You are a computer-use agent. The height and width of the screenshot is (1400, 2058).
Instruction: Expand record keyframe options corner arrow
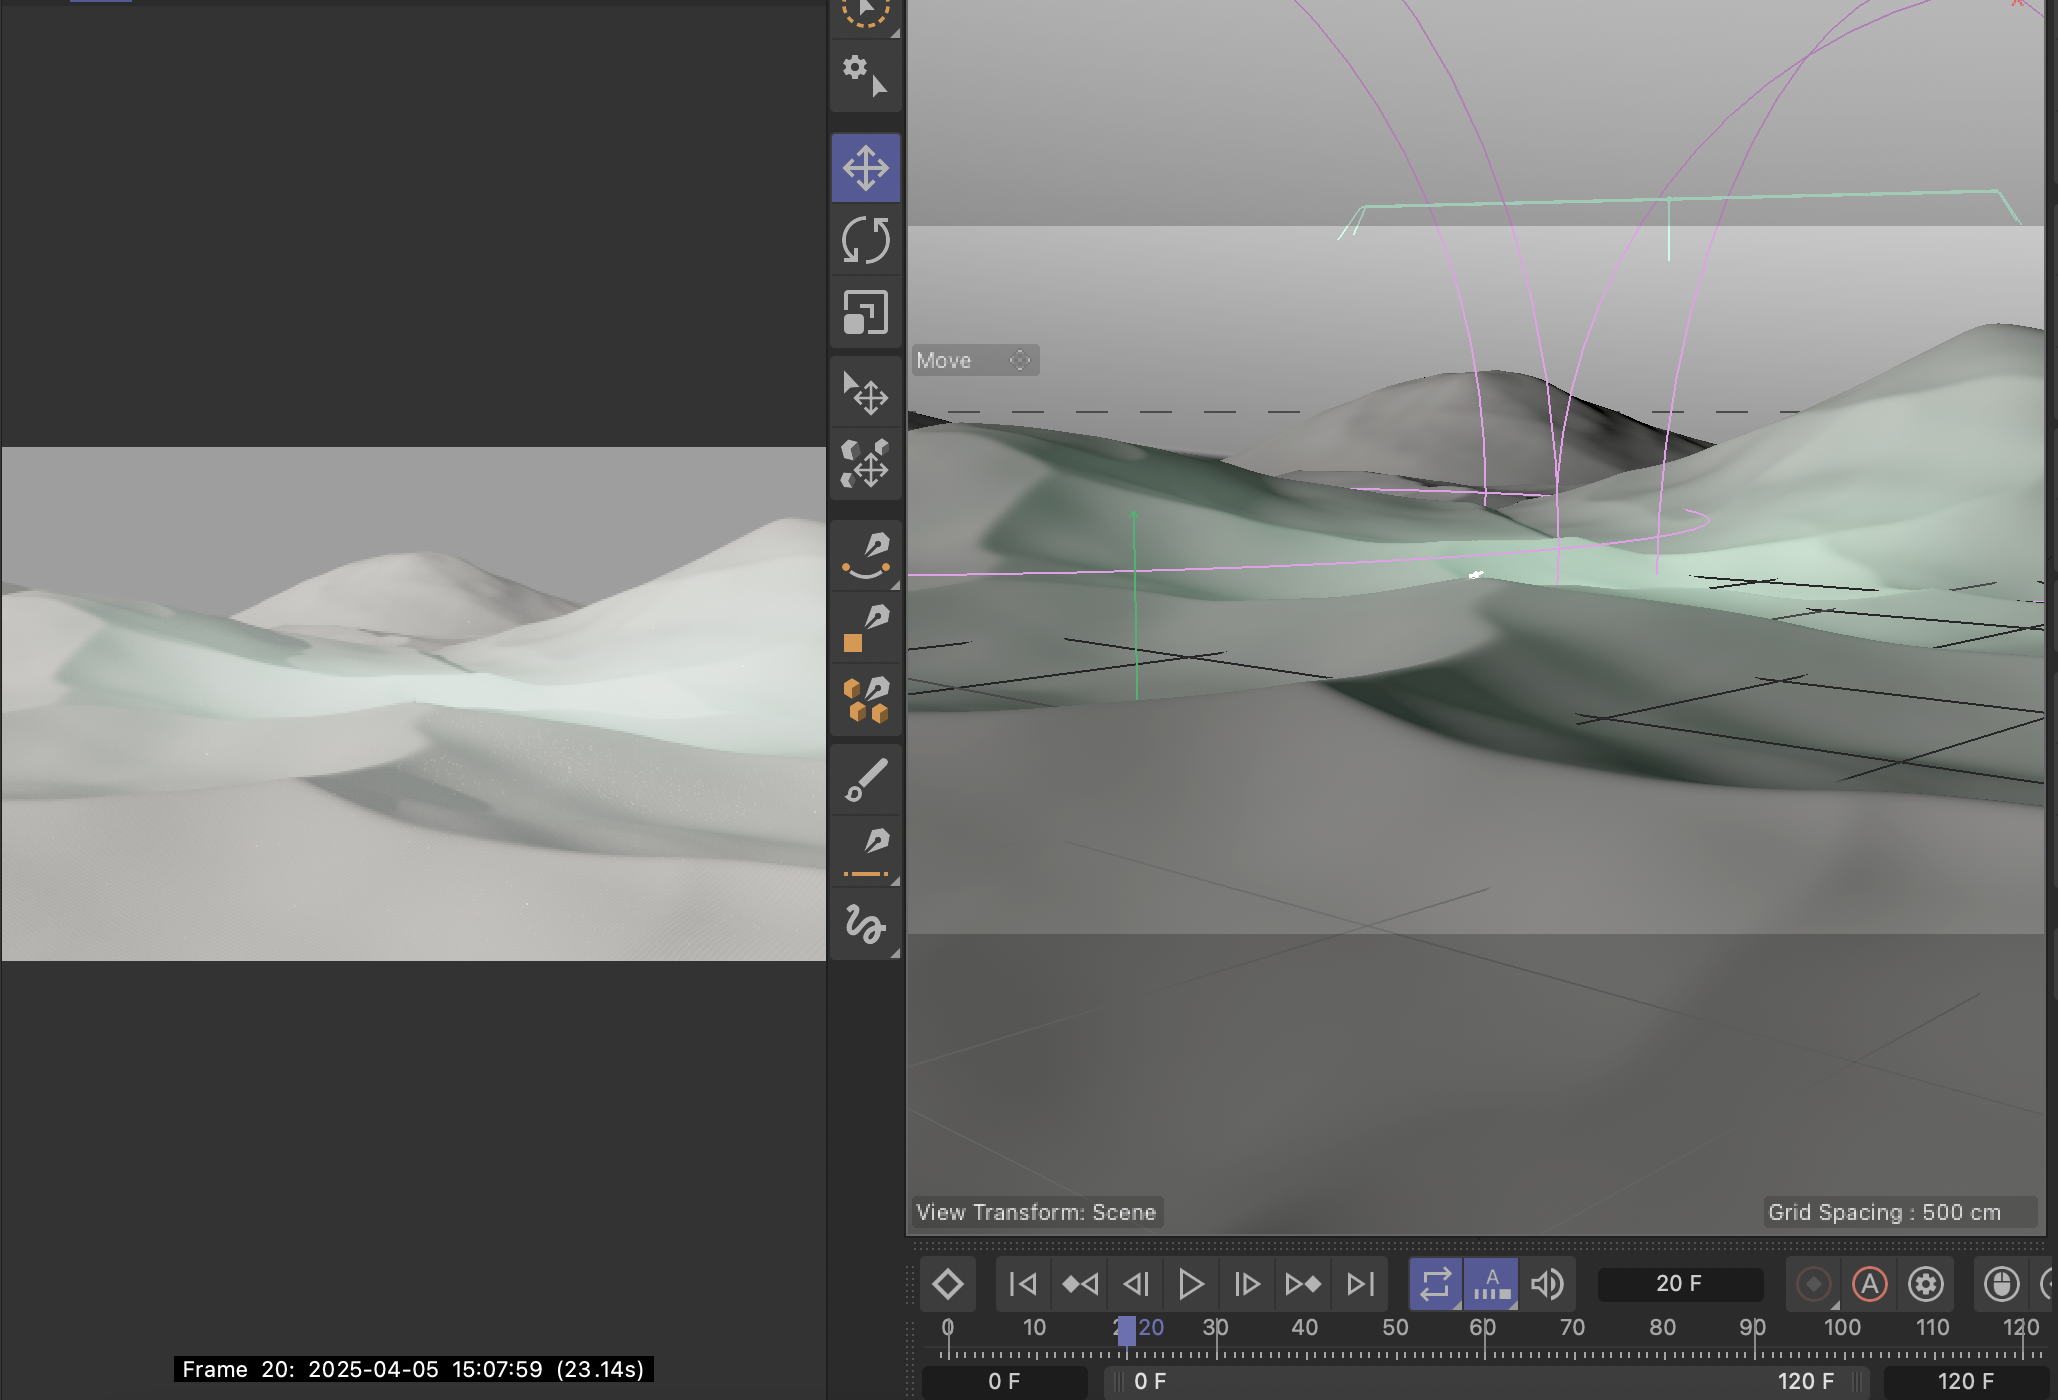1834,1305
